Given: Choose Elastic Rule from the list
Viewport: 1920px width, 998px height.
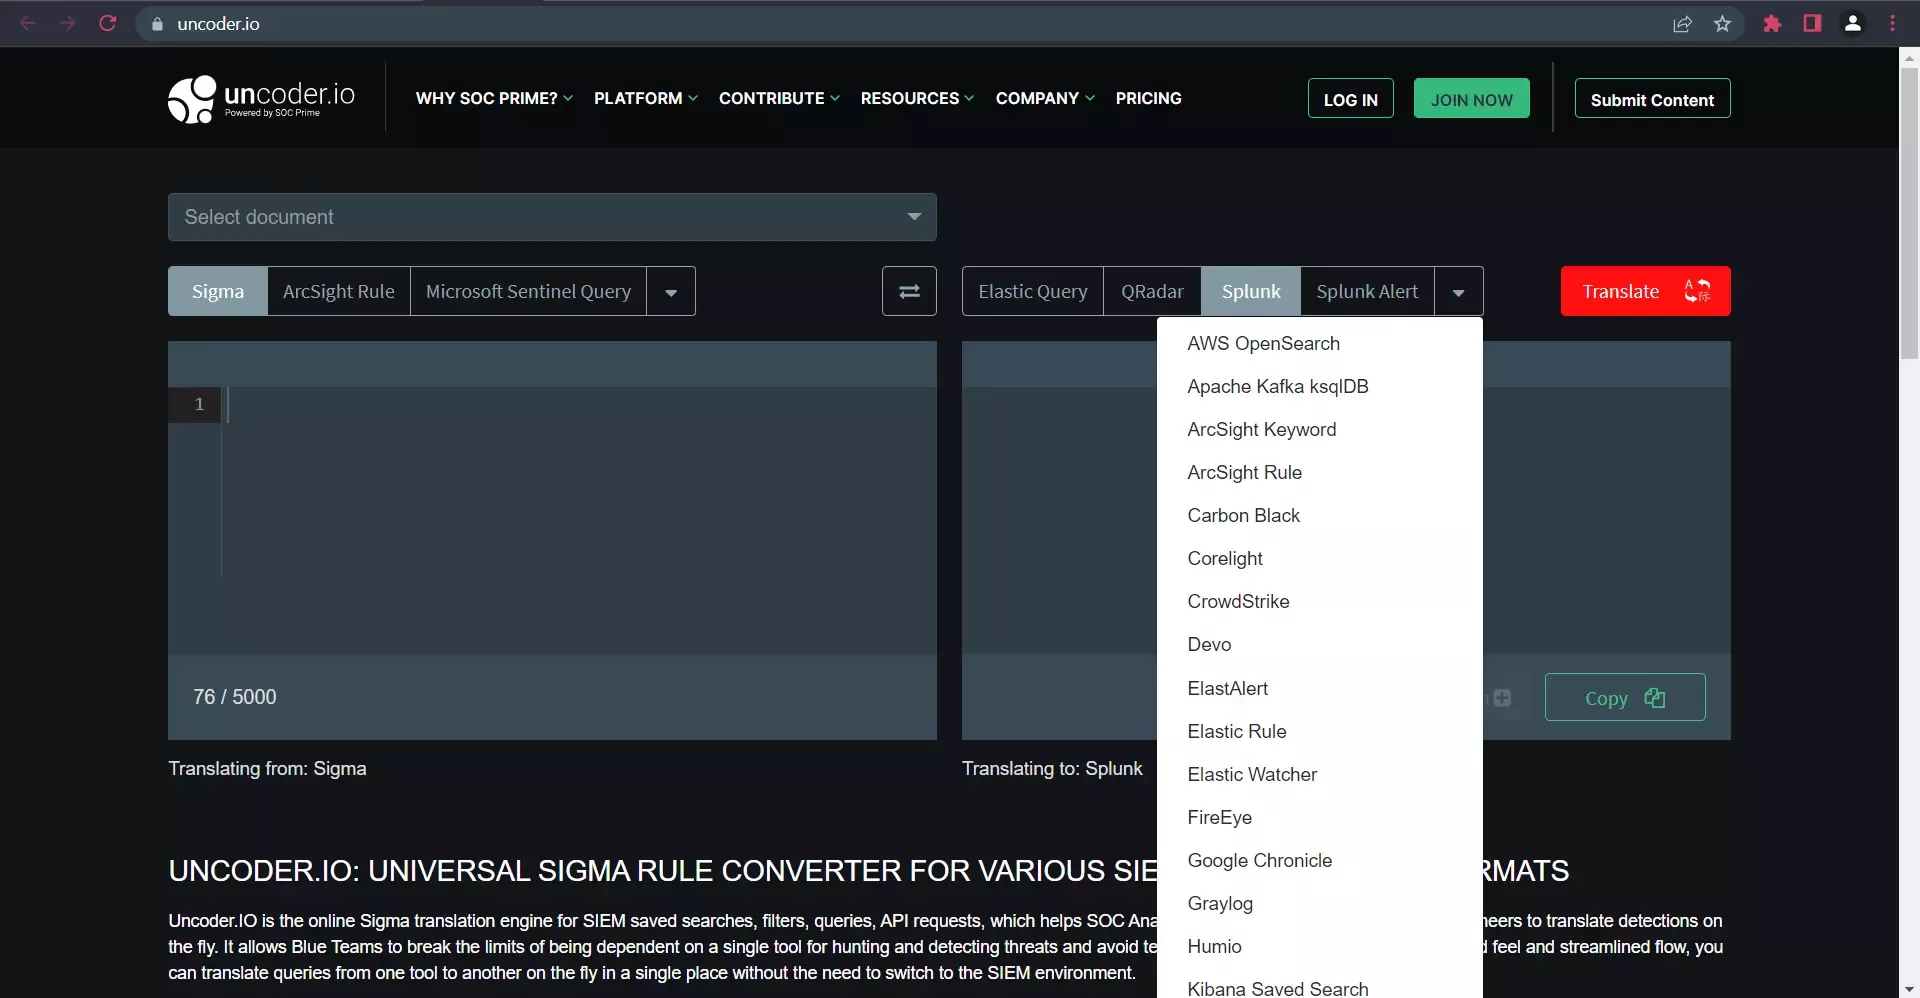Looking at the screenshot, I should [1319, 731].
